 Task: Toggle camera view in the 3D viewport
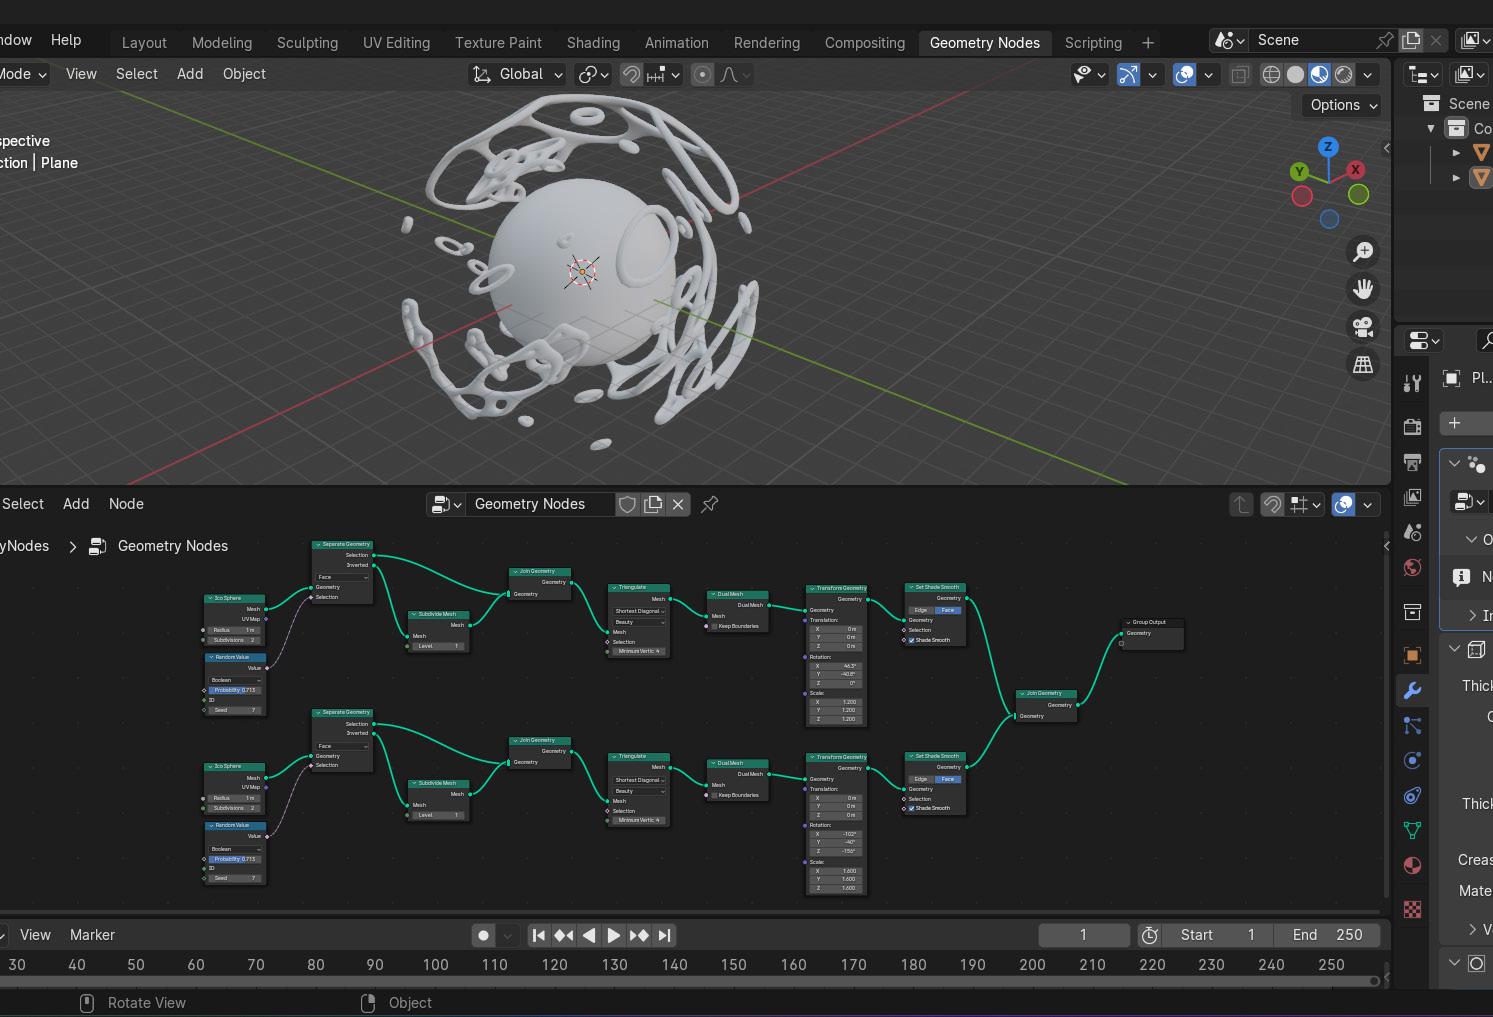coord(1363,327)
